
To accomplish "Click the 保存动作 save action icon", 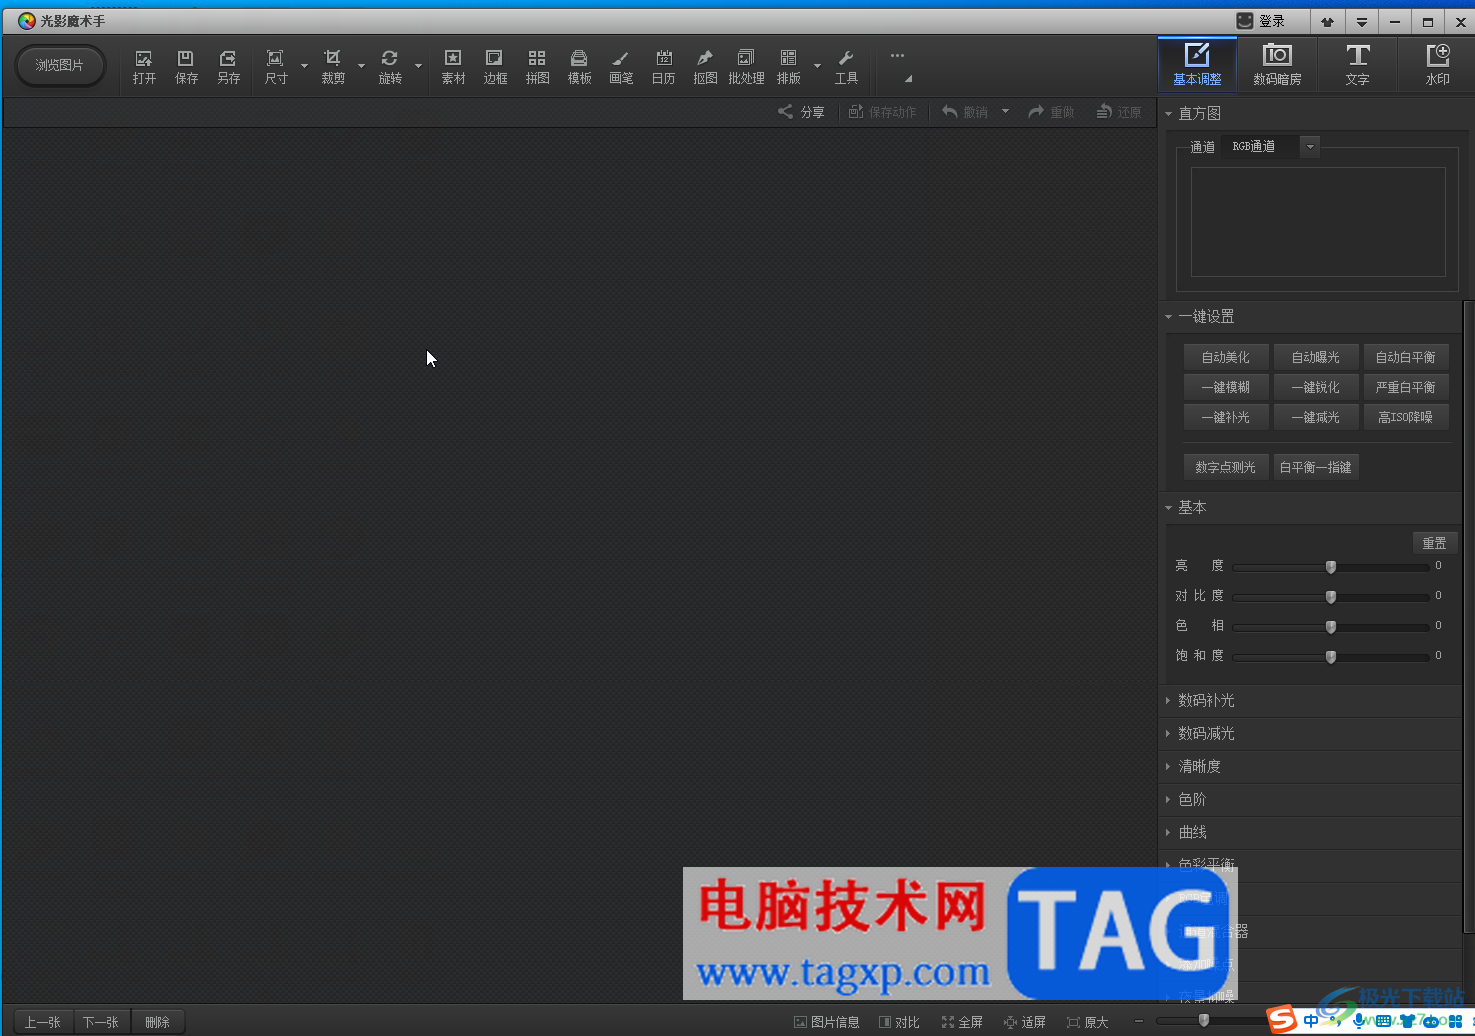I will pyautogui.click(x=882, y=112).
